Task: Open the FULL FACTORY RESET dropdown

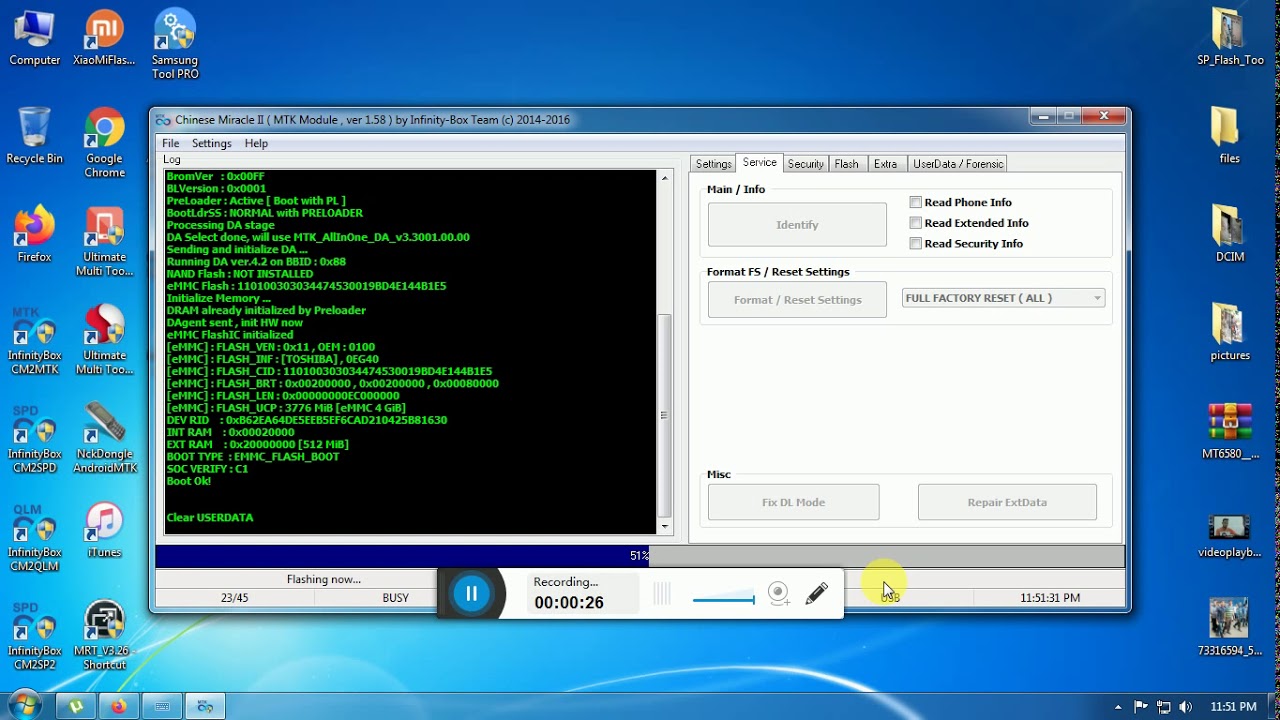Action: 1003,298
